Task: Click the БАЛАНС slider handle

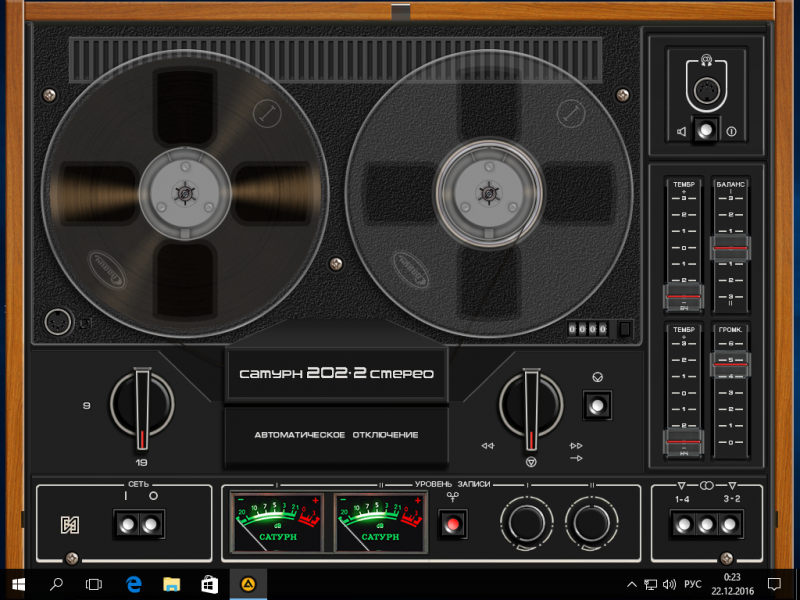Action: [x=730, y=248]
